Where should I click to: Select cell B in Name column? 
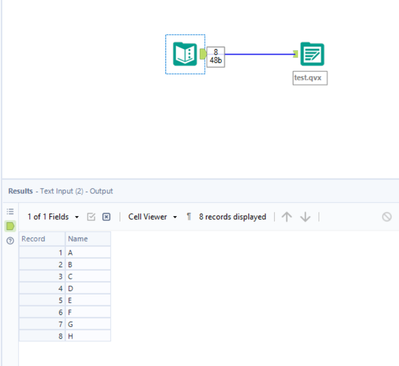click(x=88, y=264)
